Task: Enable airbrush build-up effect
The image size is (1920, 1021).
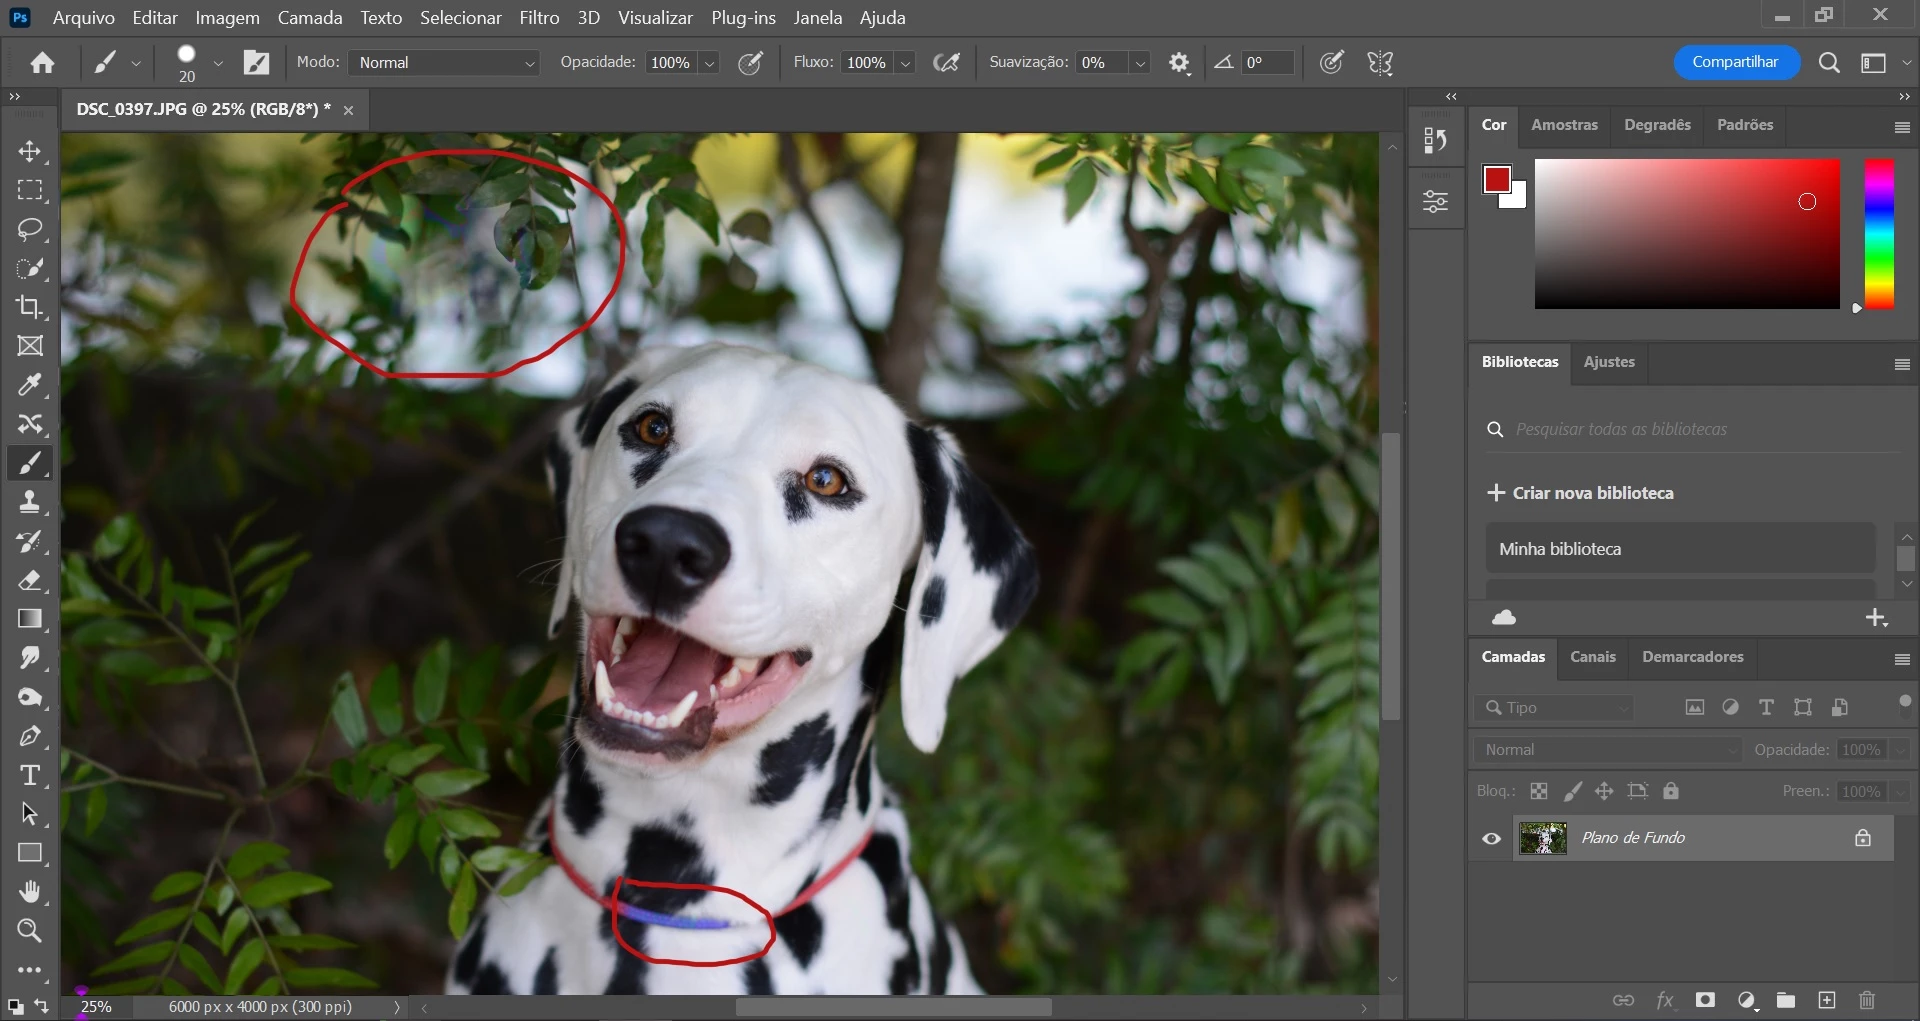Action: pos(946,63)
